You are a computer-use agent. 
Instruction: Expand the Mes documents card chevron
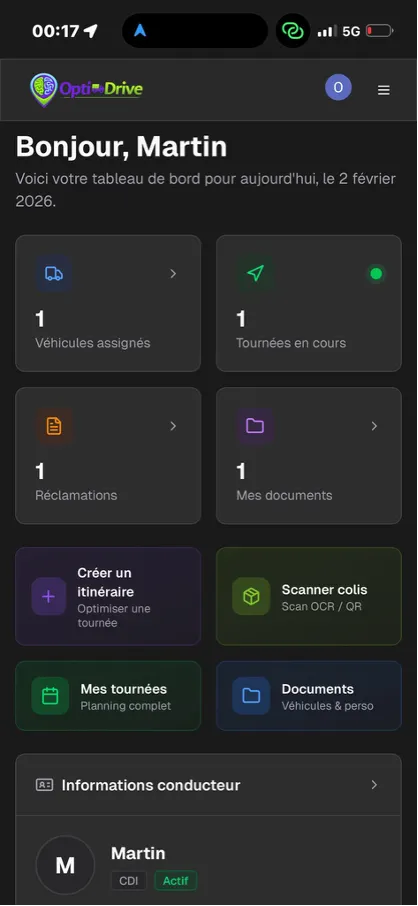[x=374, y=426]
